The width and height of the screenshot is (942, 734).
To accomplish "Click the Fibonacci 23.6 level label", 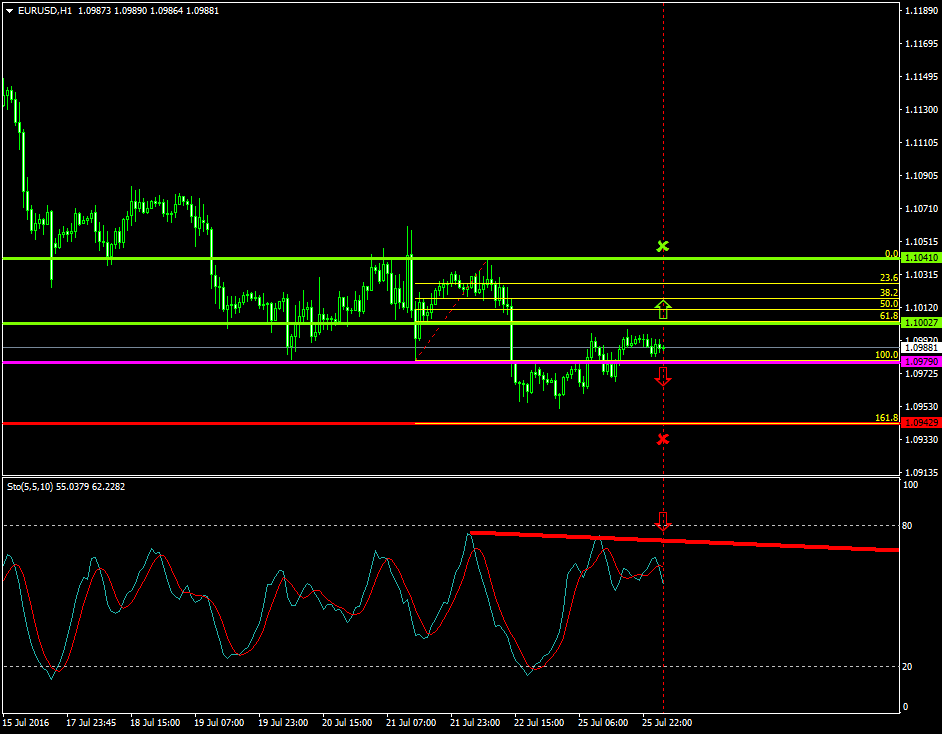I will [888, 278].
